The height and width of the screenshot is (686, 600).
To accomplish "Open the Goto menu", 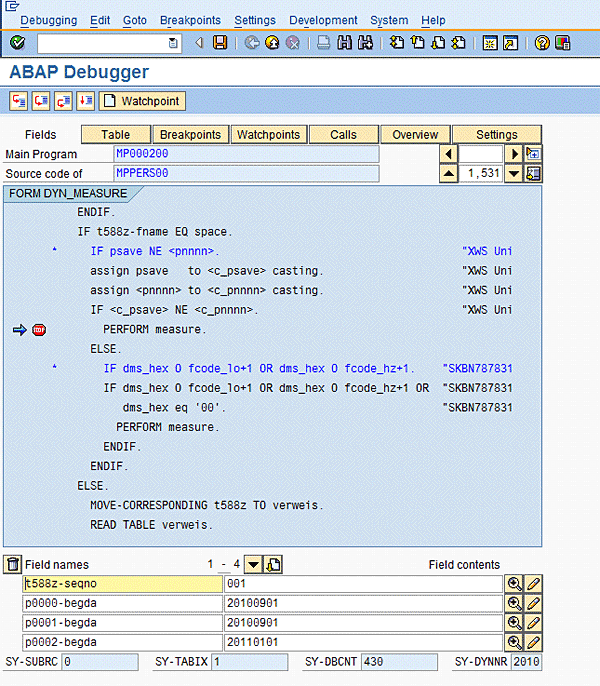I will (134, 20).
